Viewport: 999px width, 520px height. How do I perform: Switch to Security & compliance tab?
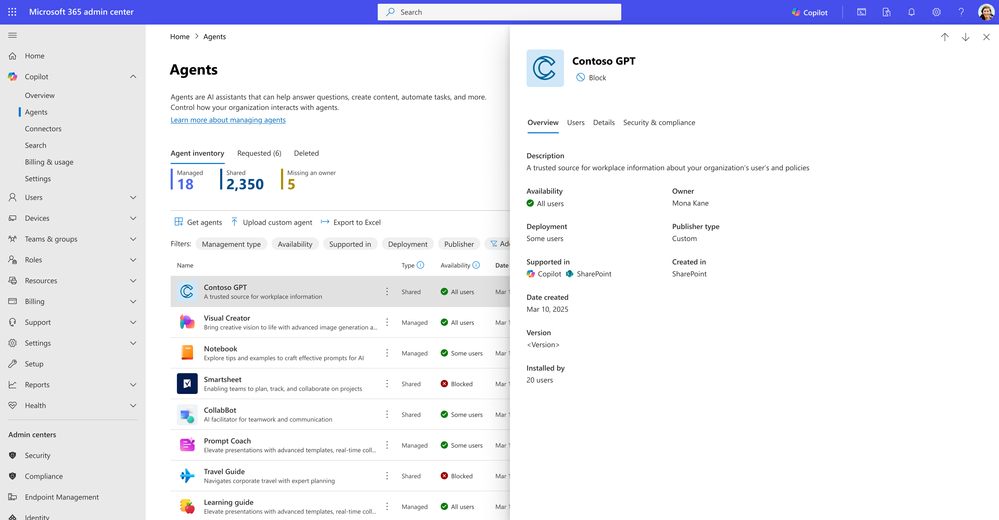coord(659,123)
